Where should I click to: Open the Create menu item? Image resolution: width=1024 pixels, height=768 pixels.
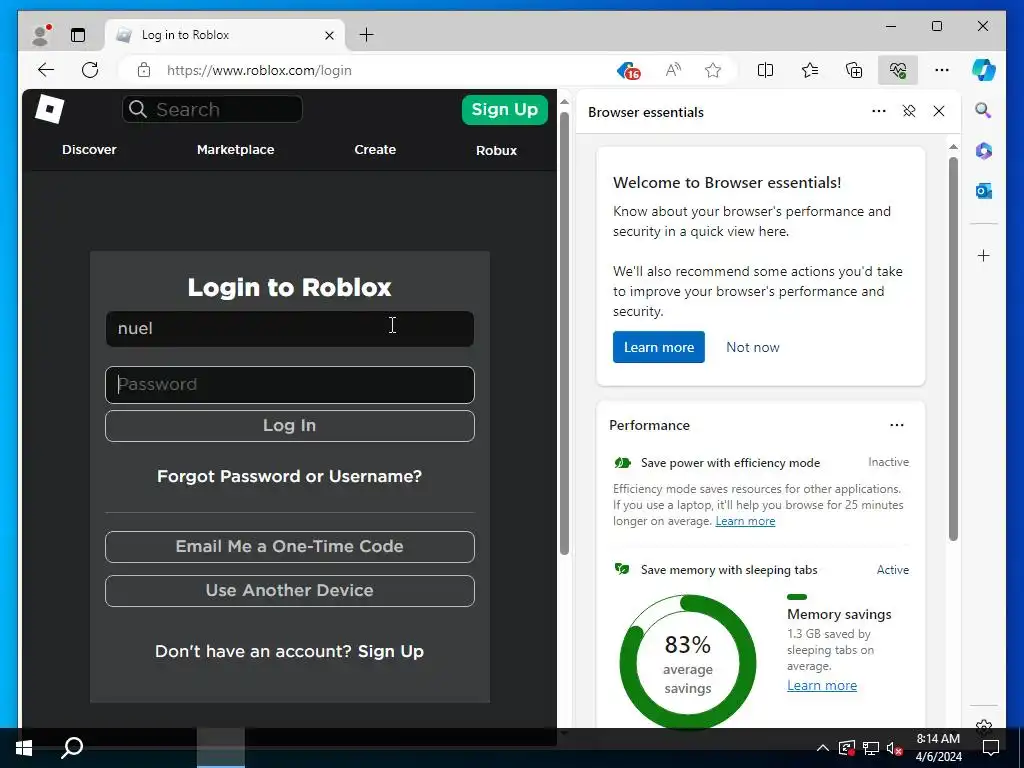[x=376, y=150]
